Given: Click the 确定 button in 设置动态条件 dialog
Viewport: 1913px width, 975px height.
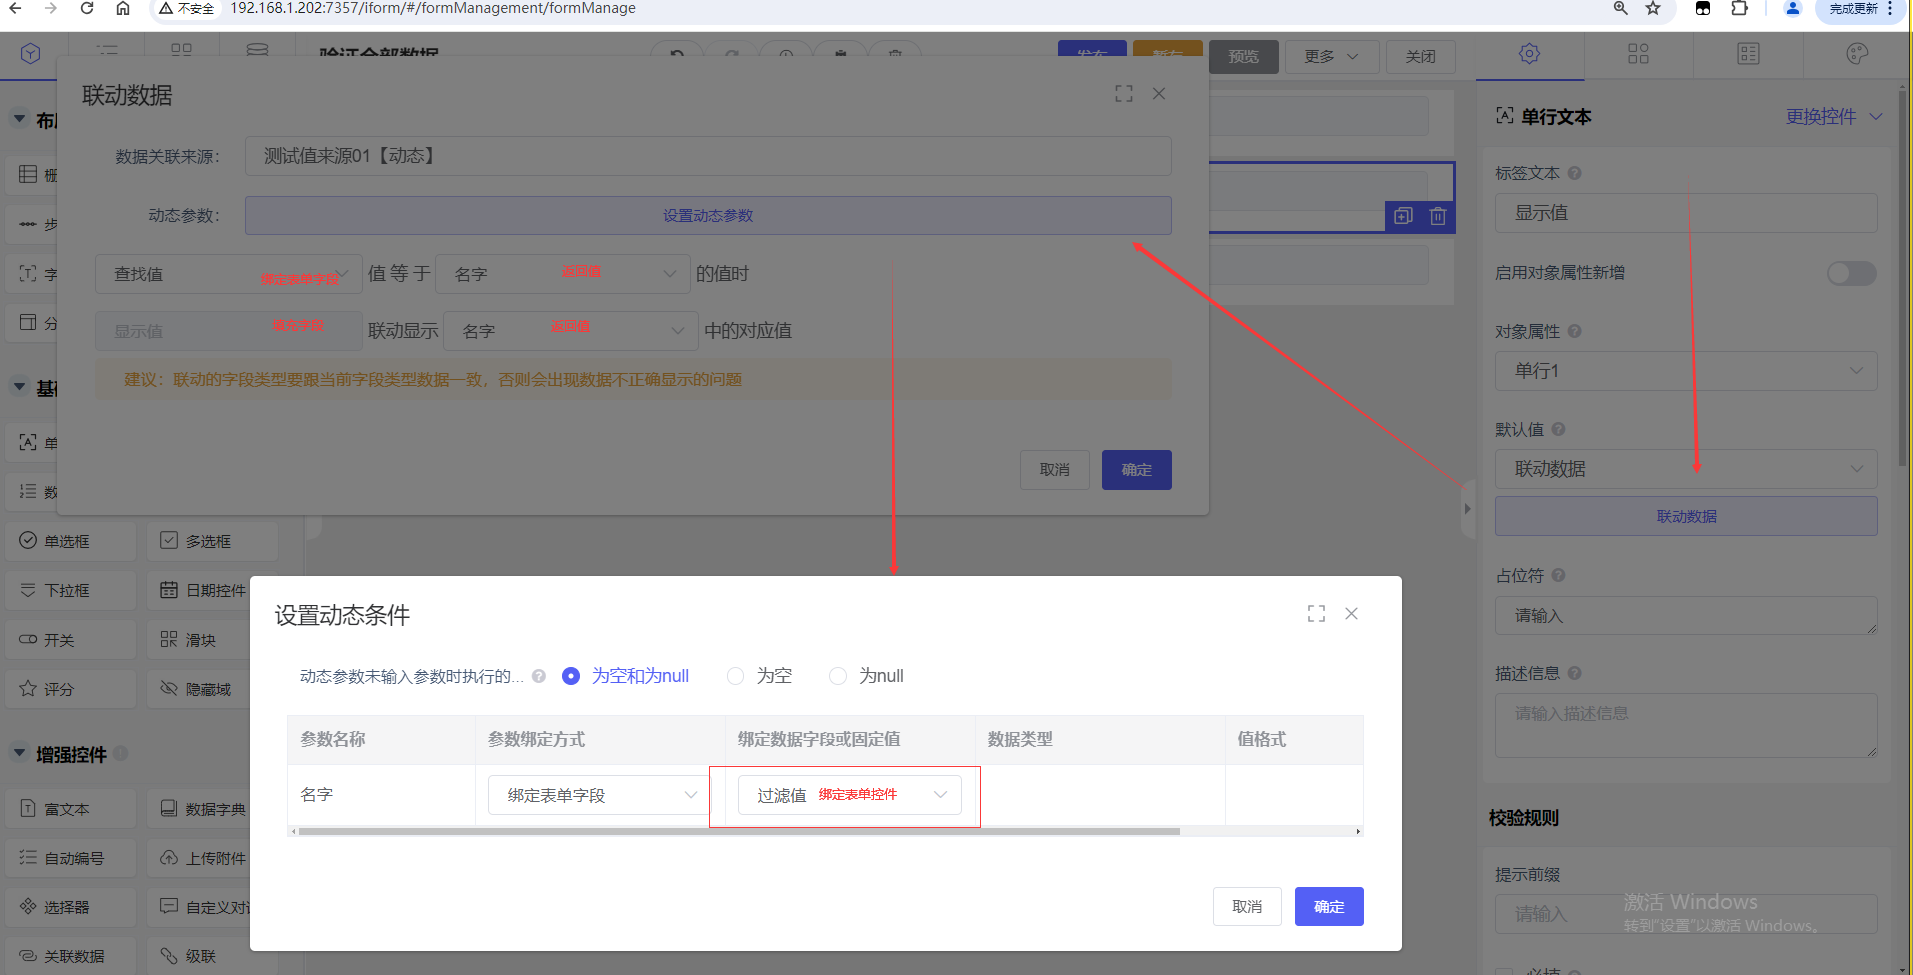Looking at the screenshot, I should (x=1328, y=907).
